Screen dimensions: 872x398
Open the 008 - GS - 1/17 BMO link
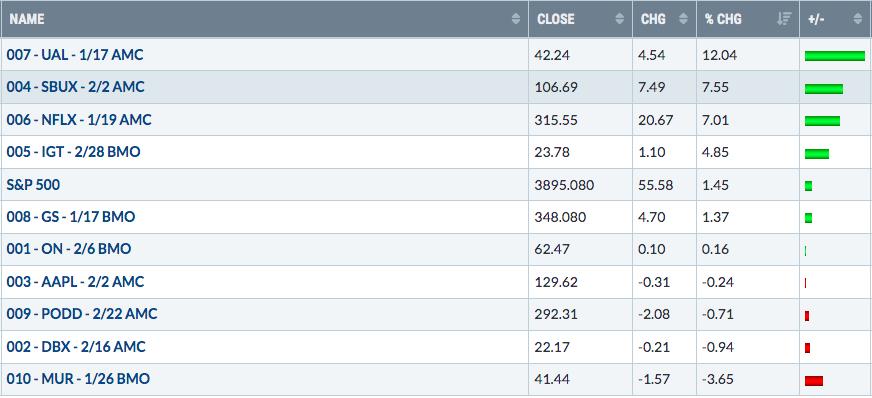pos(71,217)
